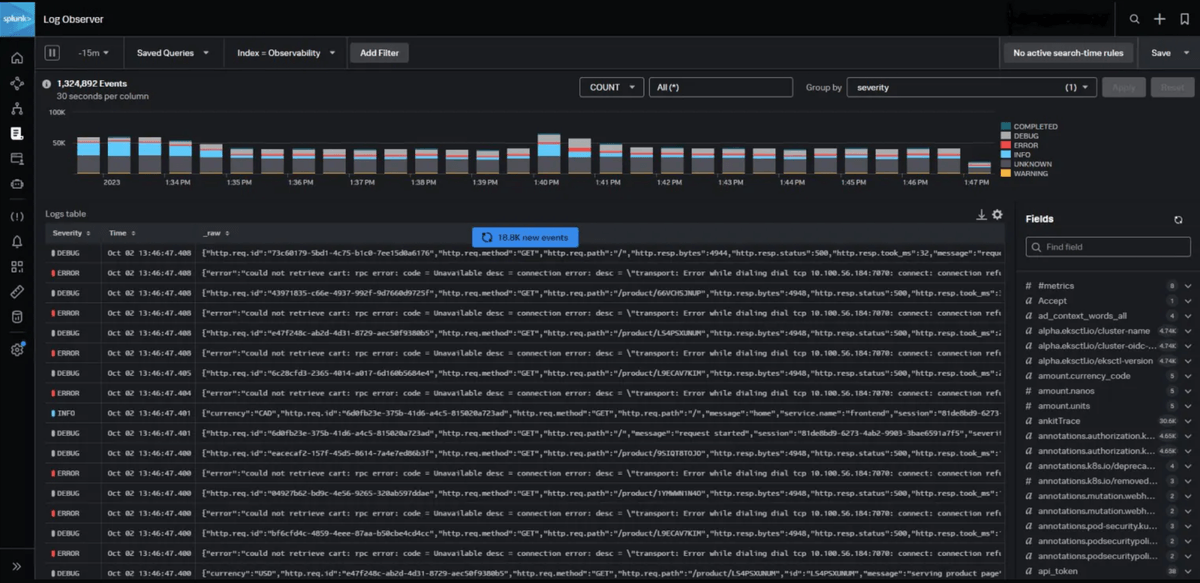Open the -15m time range dropdown

(x=94, y=53)
